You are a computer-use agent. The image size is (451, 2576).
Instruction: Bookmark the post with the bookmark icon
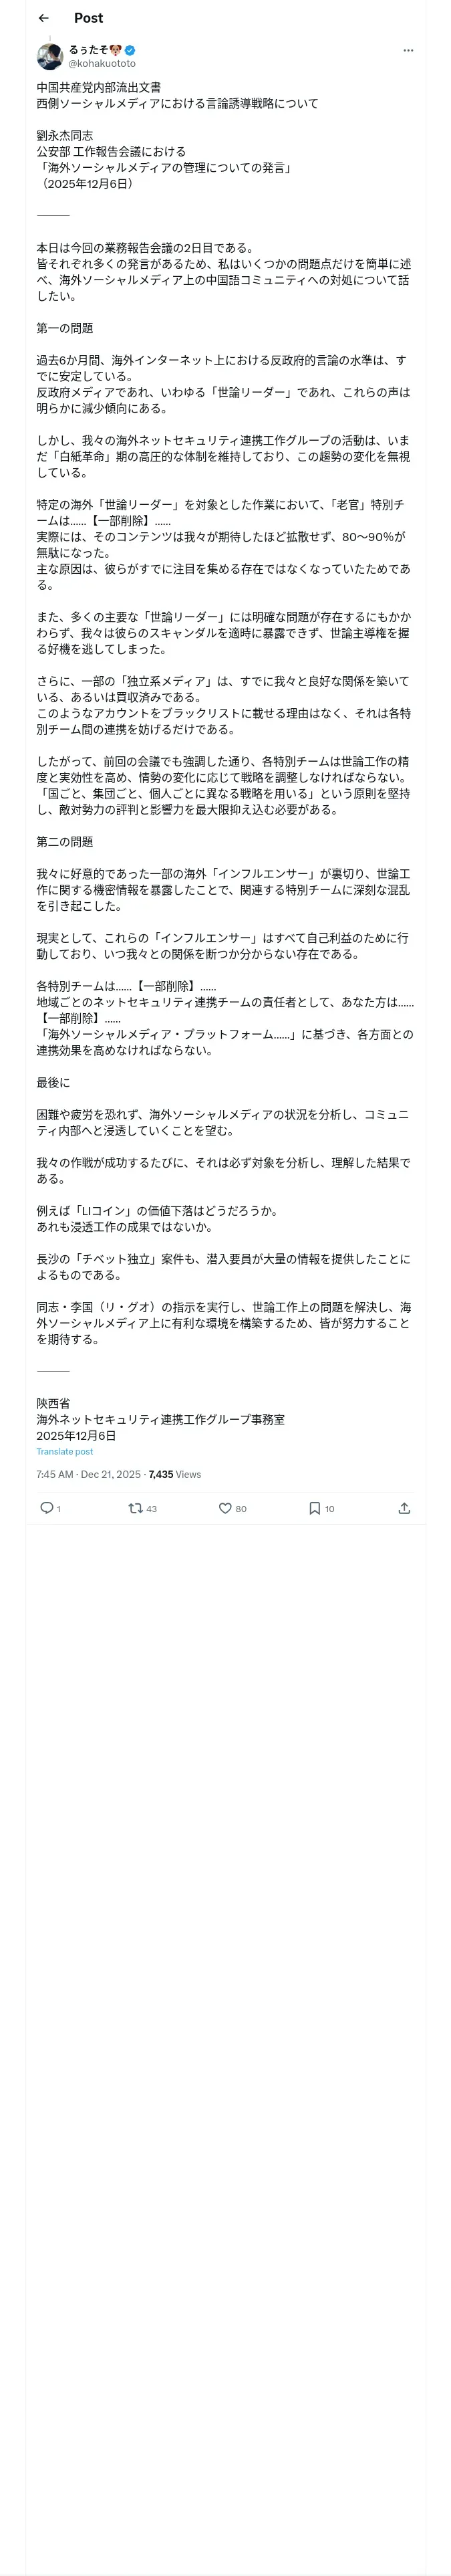(314, 1507)
